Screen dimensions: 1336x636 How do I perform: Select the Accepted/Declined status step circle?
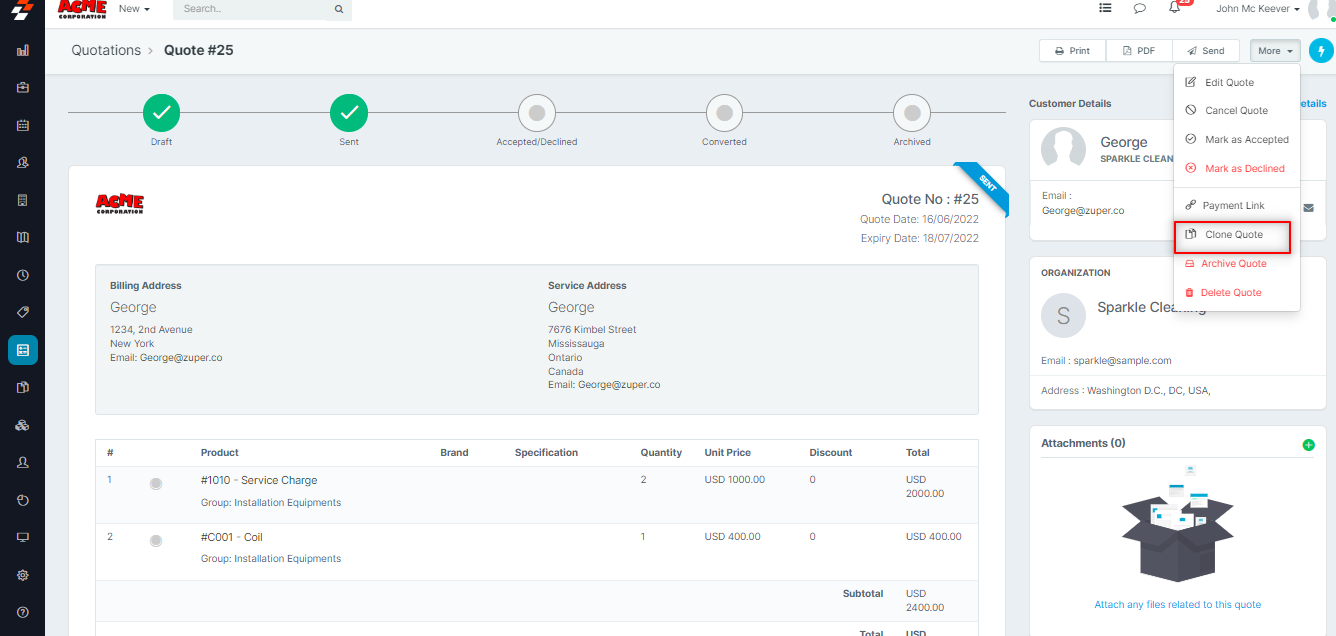pos(537,114)
